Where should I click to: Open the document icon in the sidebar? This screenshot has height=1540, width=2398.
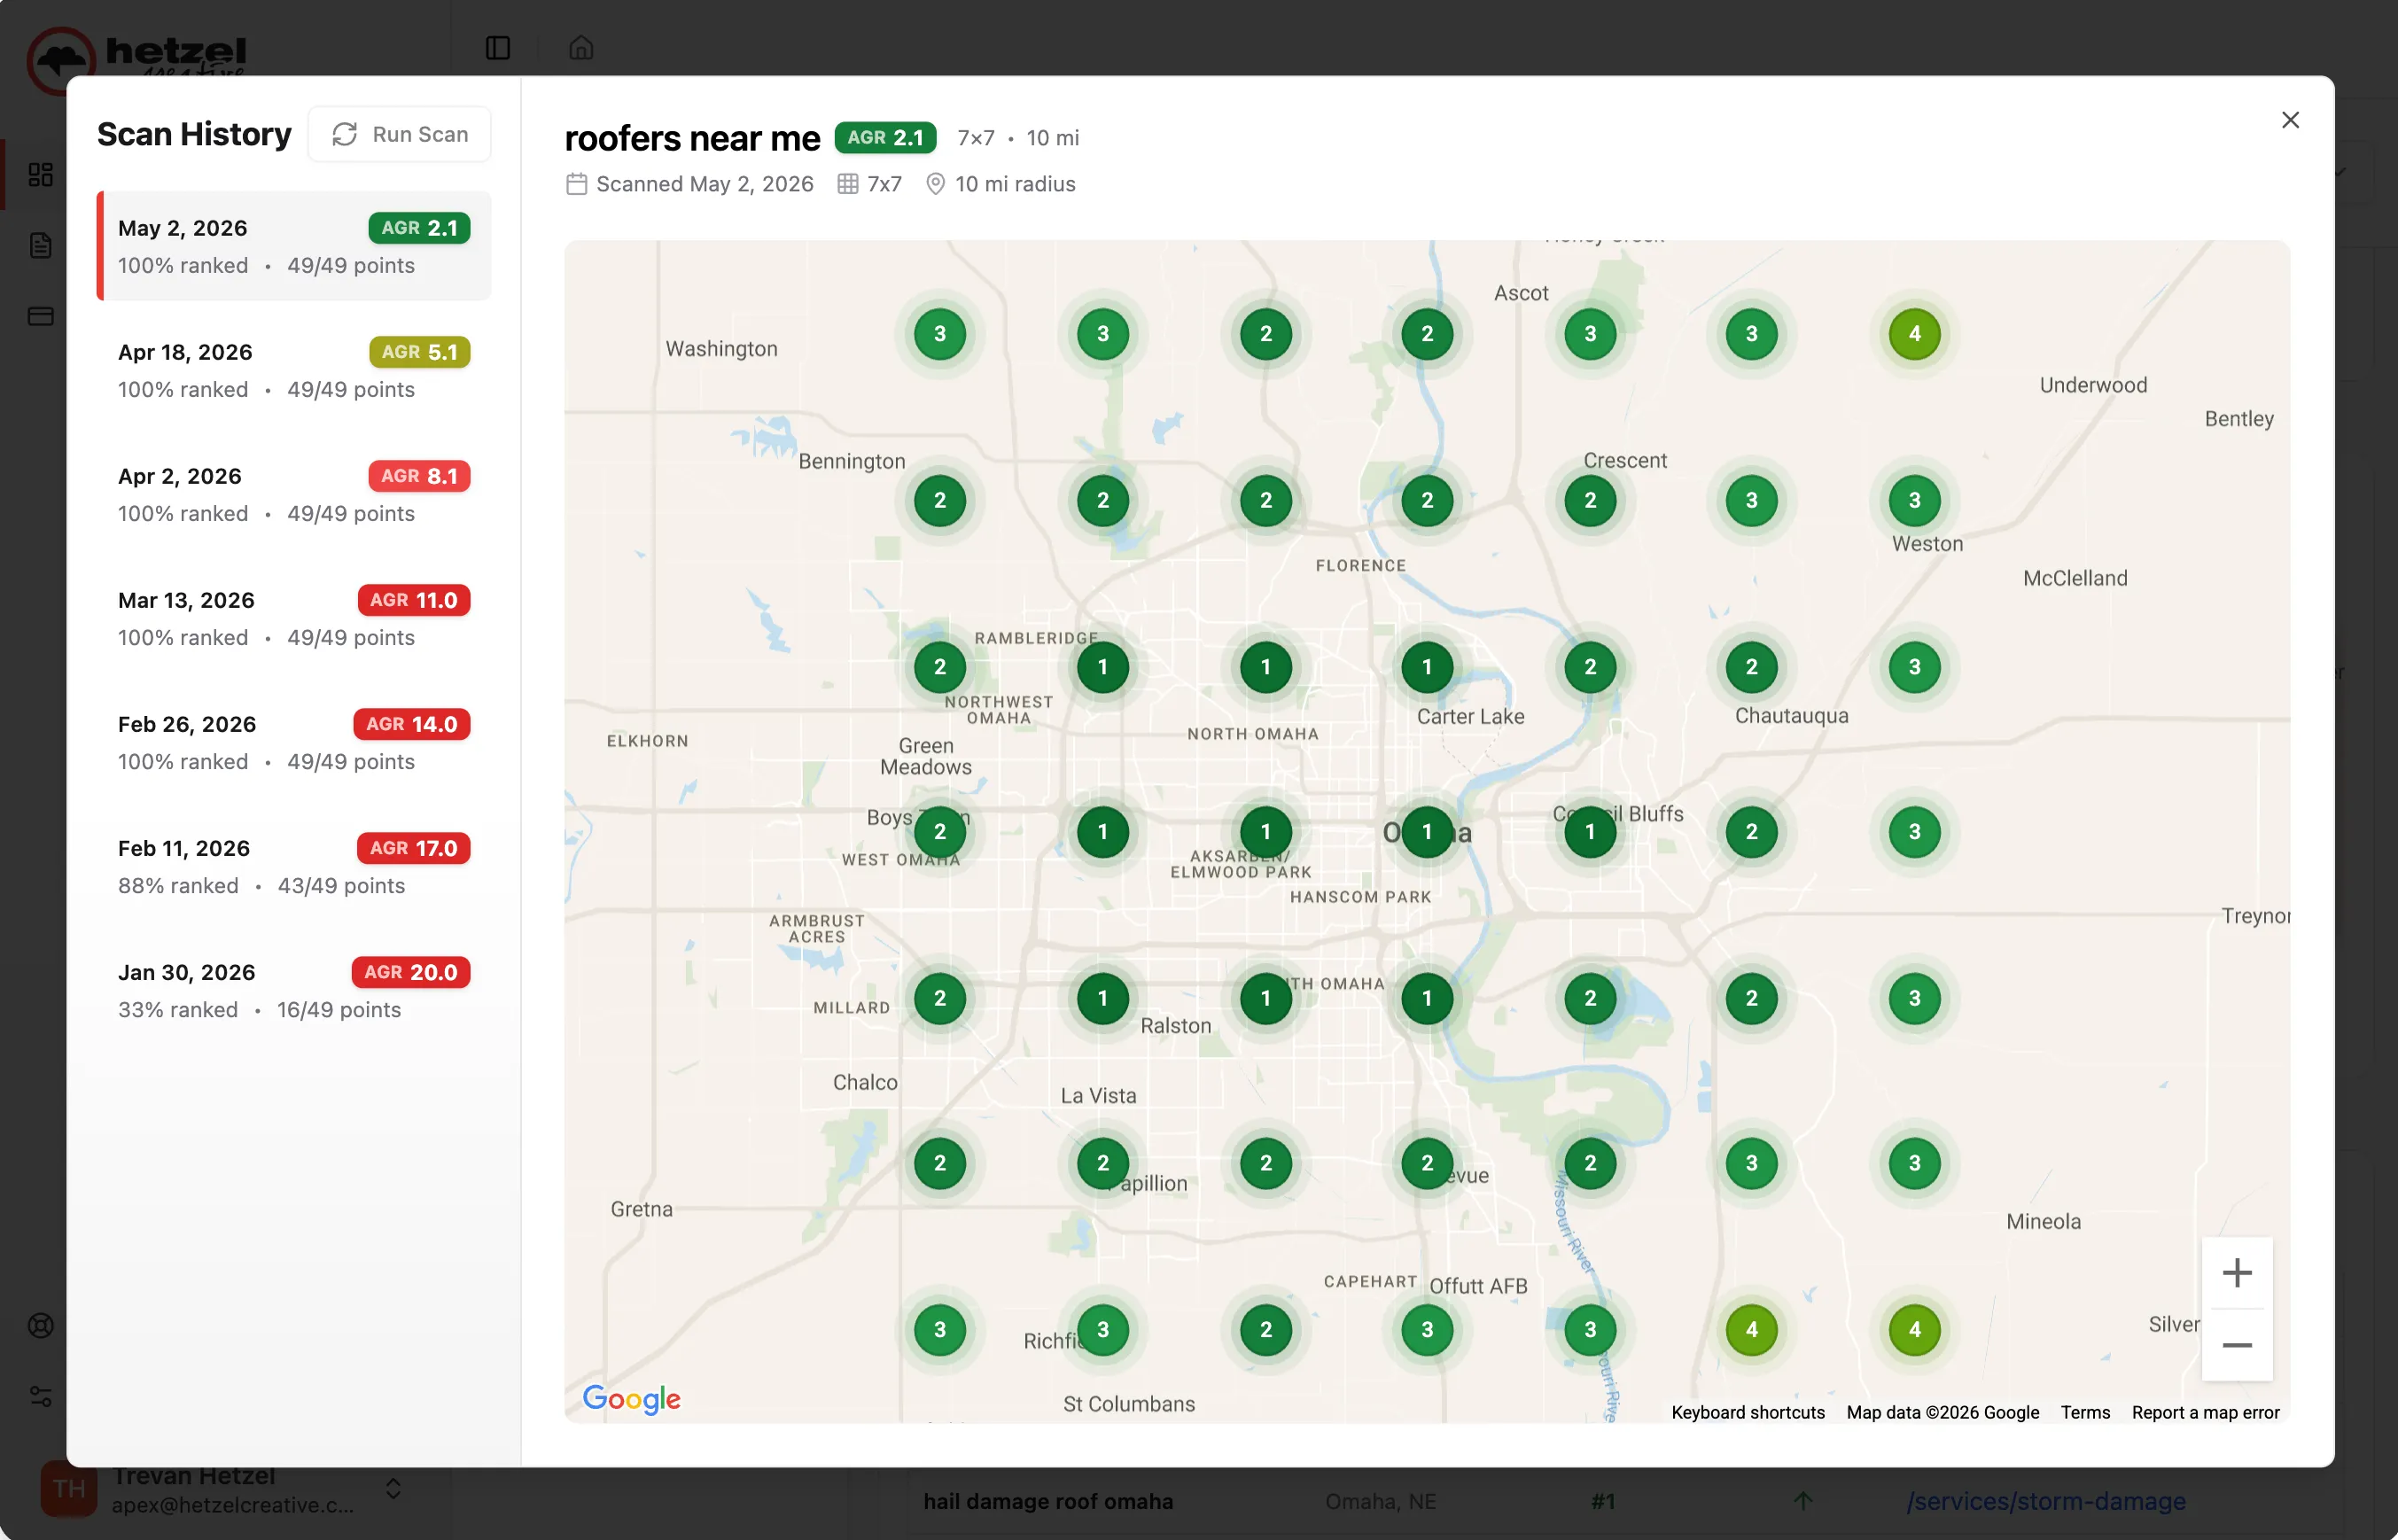41,246
